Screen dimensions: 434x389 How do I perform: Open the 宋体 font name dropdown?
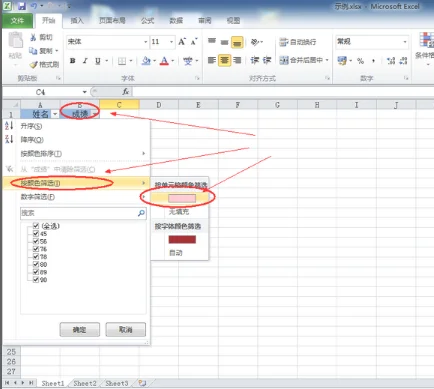(145, 42)
